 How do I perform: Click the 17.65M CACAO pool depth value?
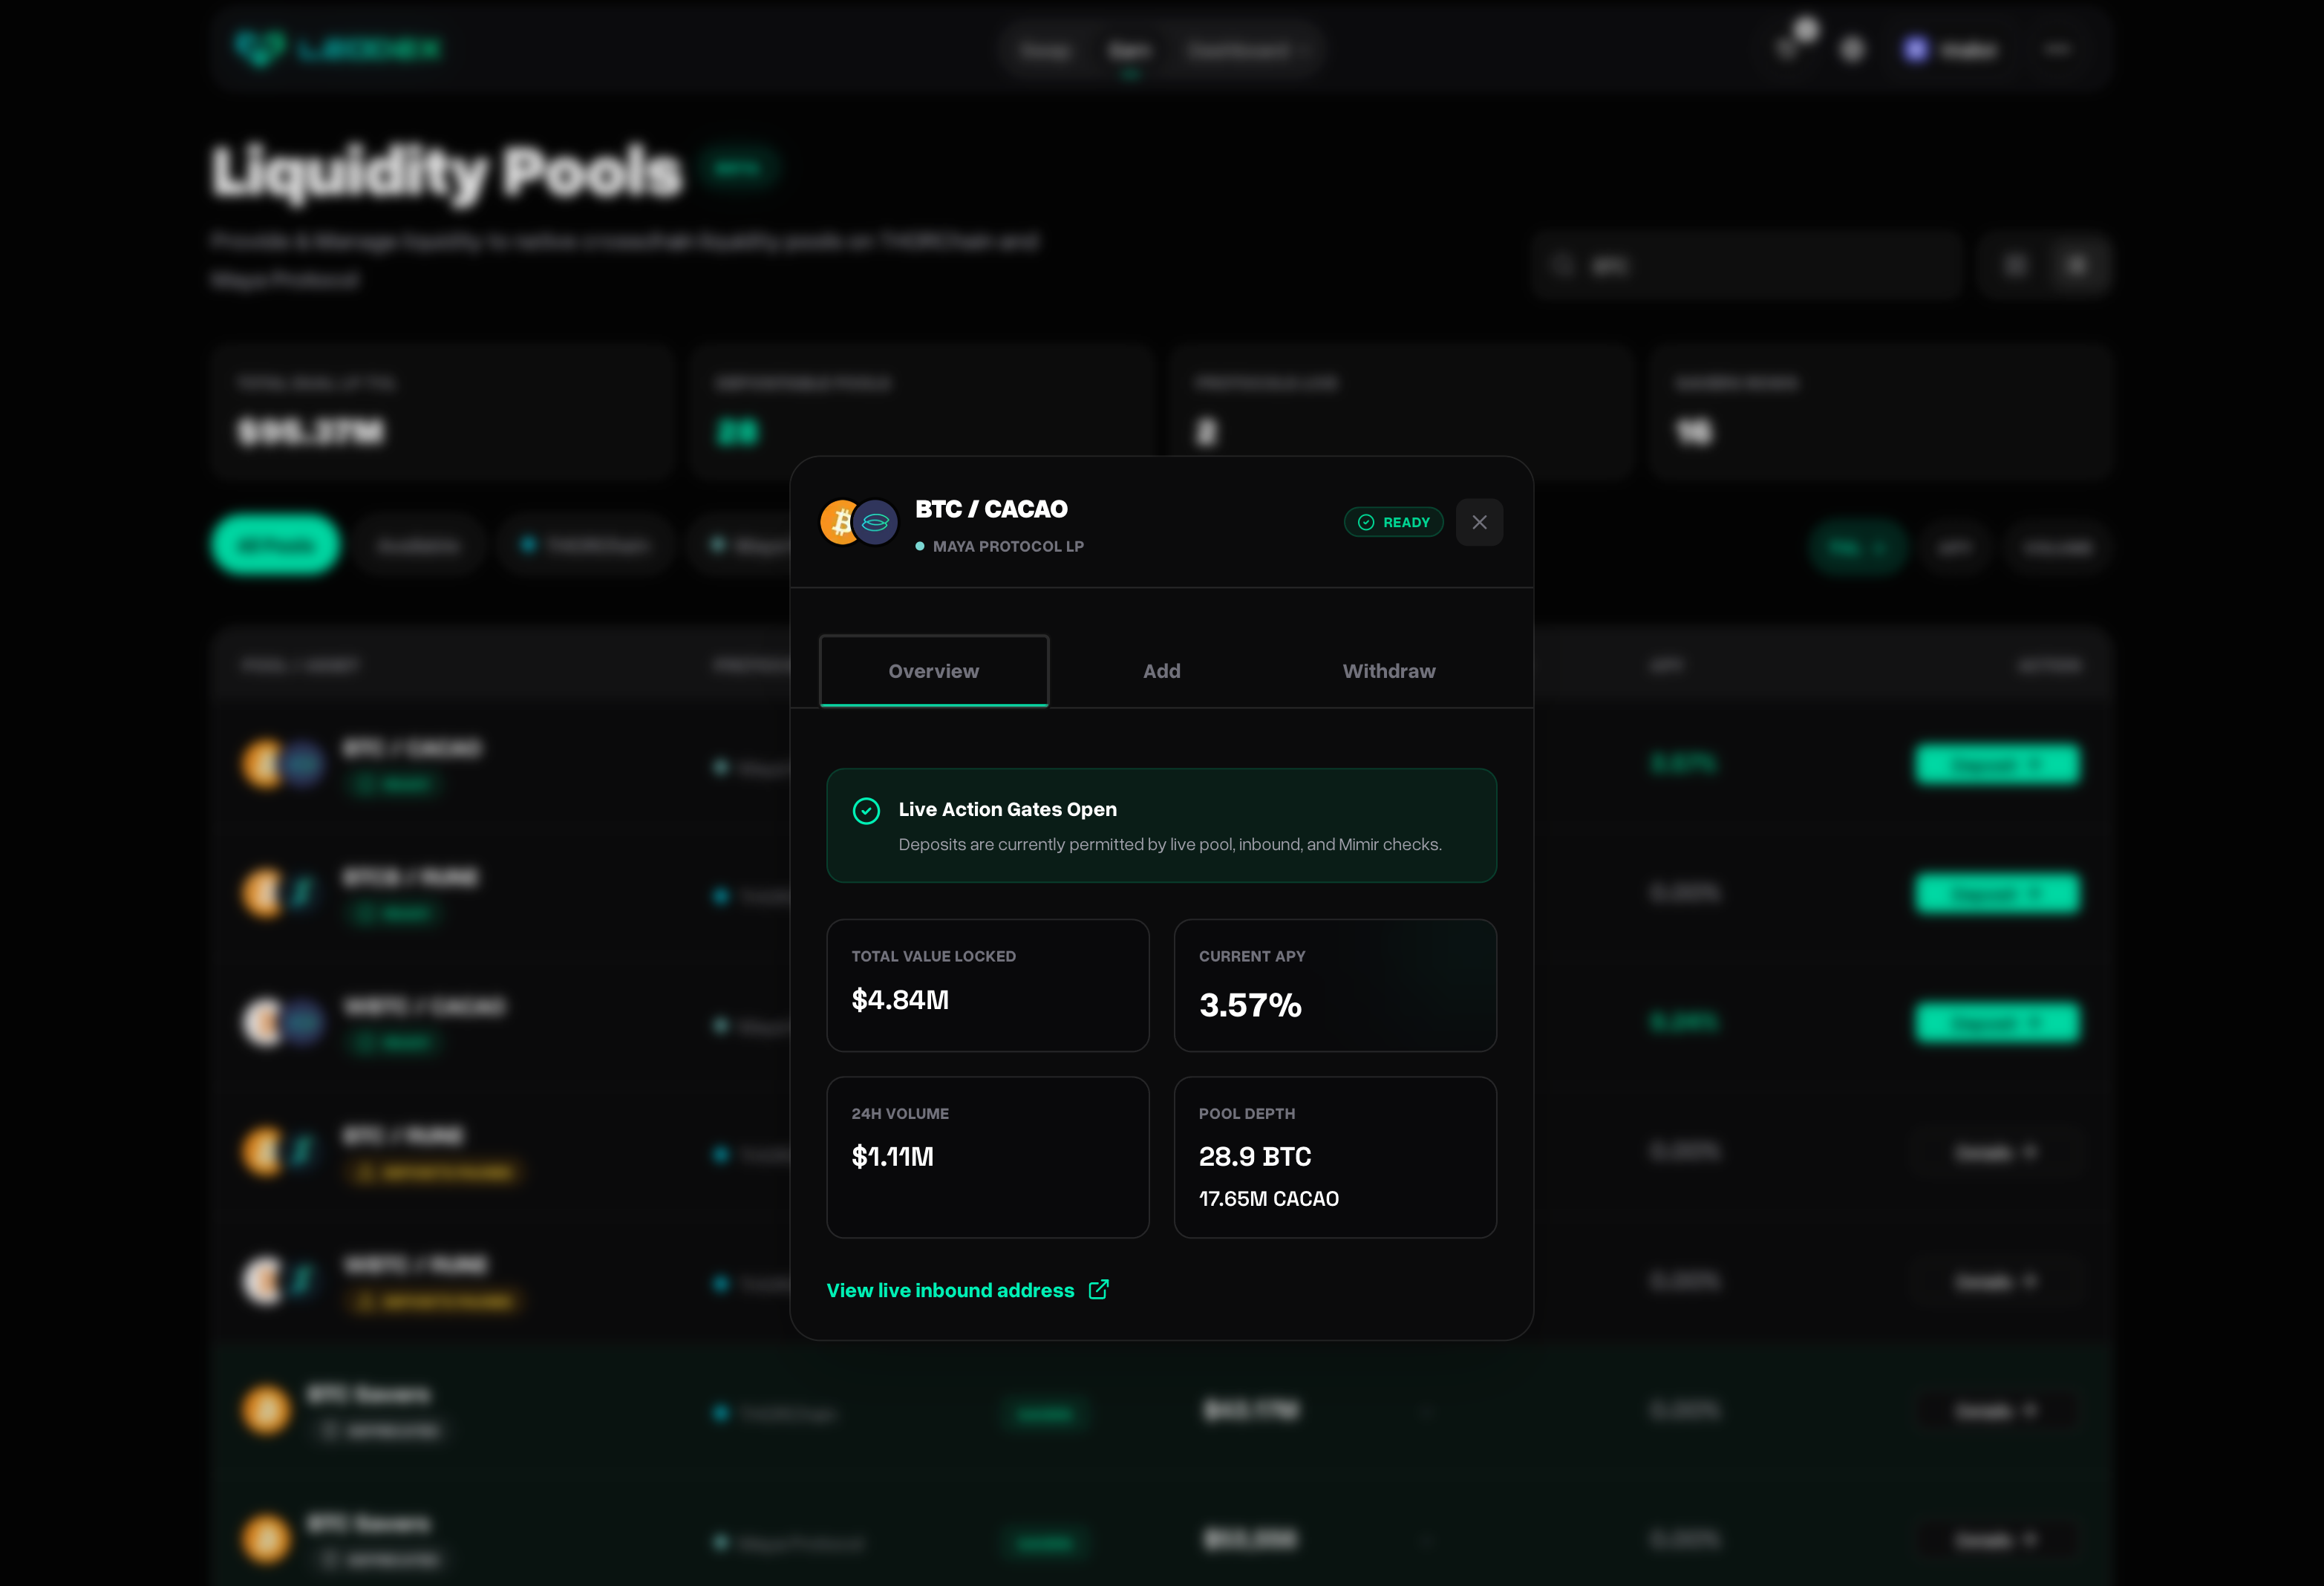point(1269,1199)
